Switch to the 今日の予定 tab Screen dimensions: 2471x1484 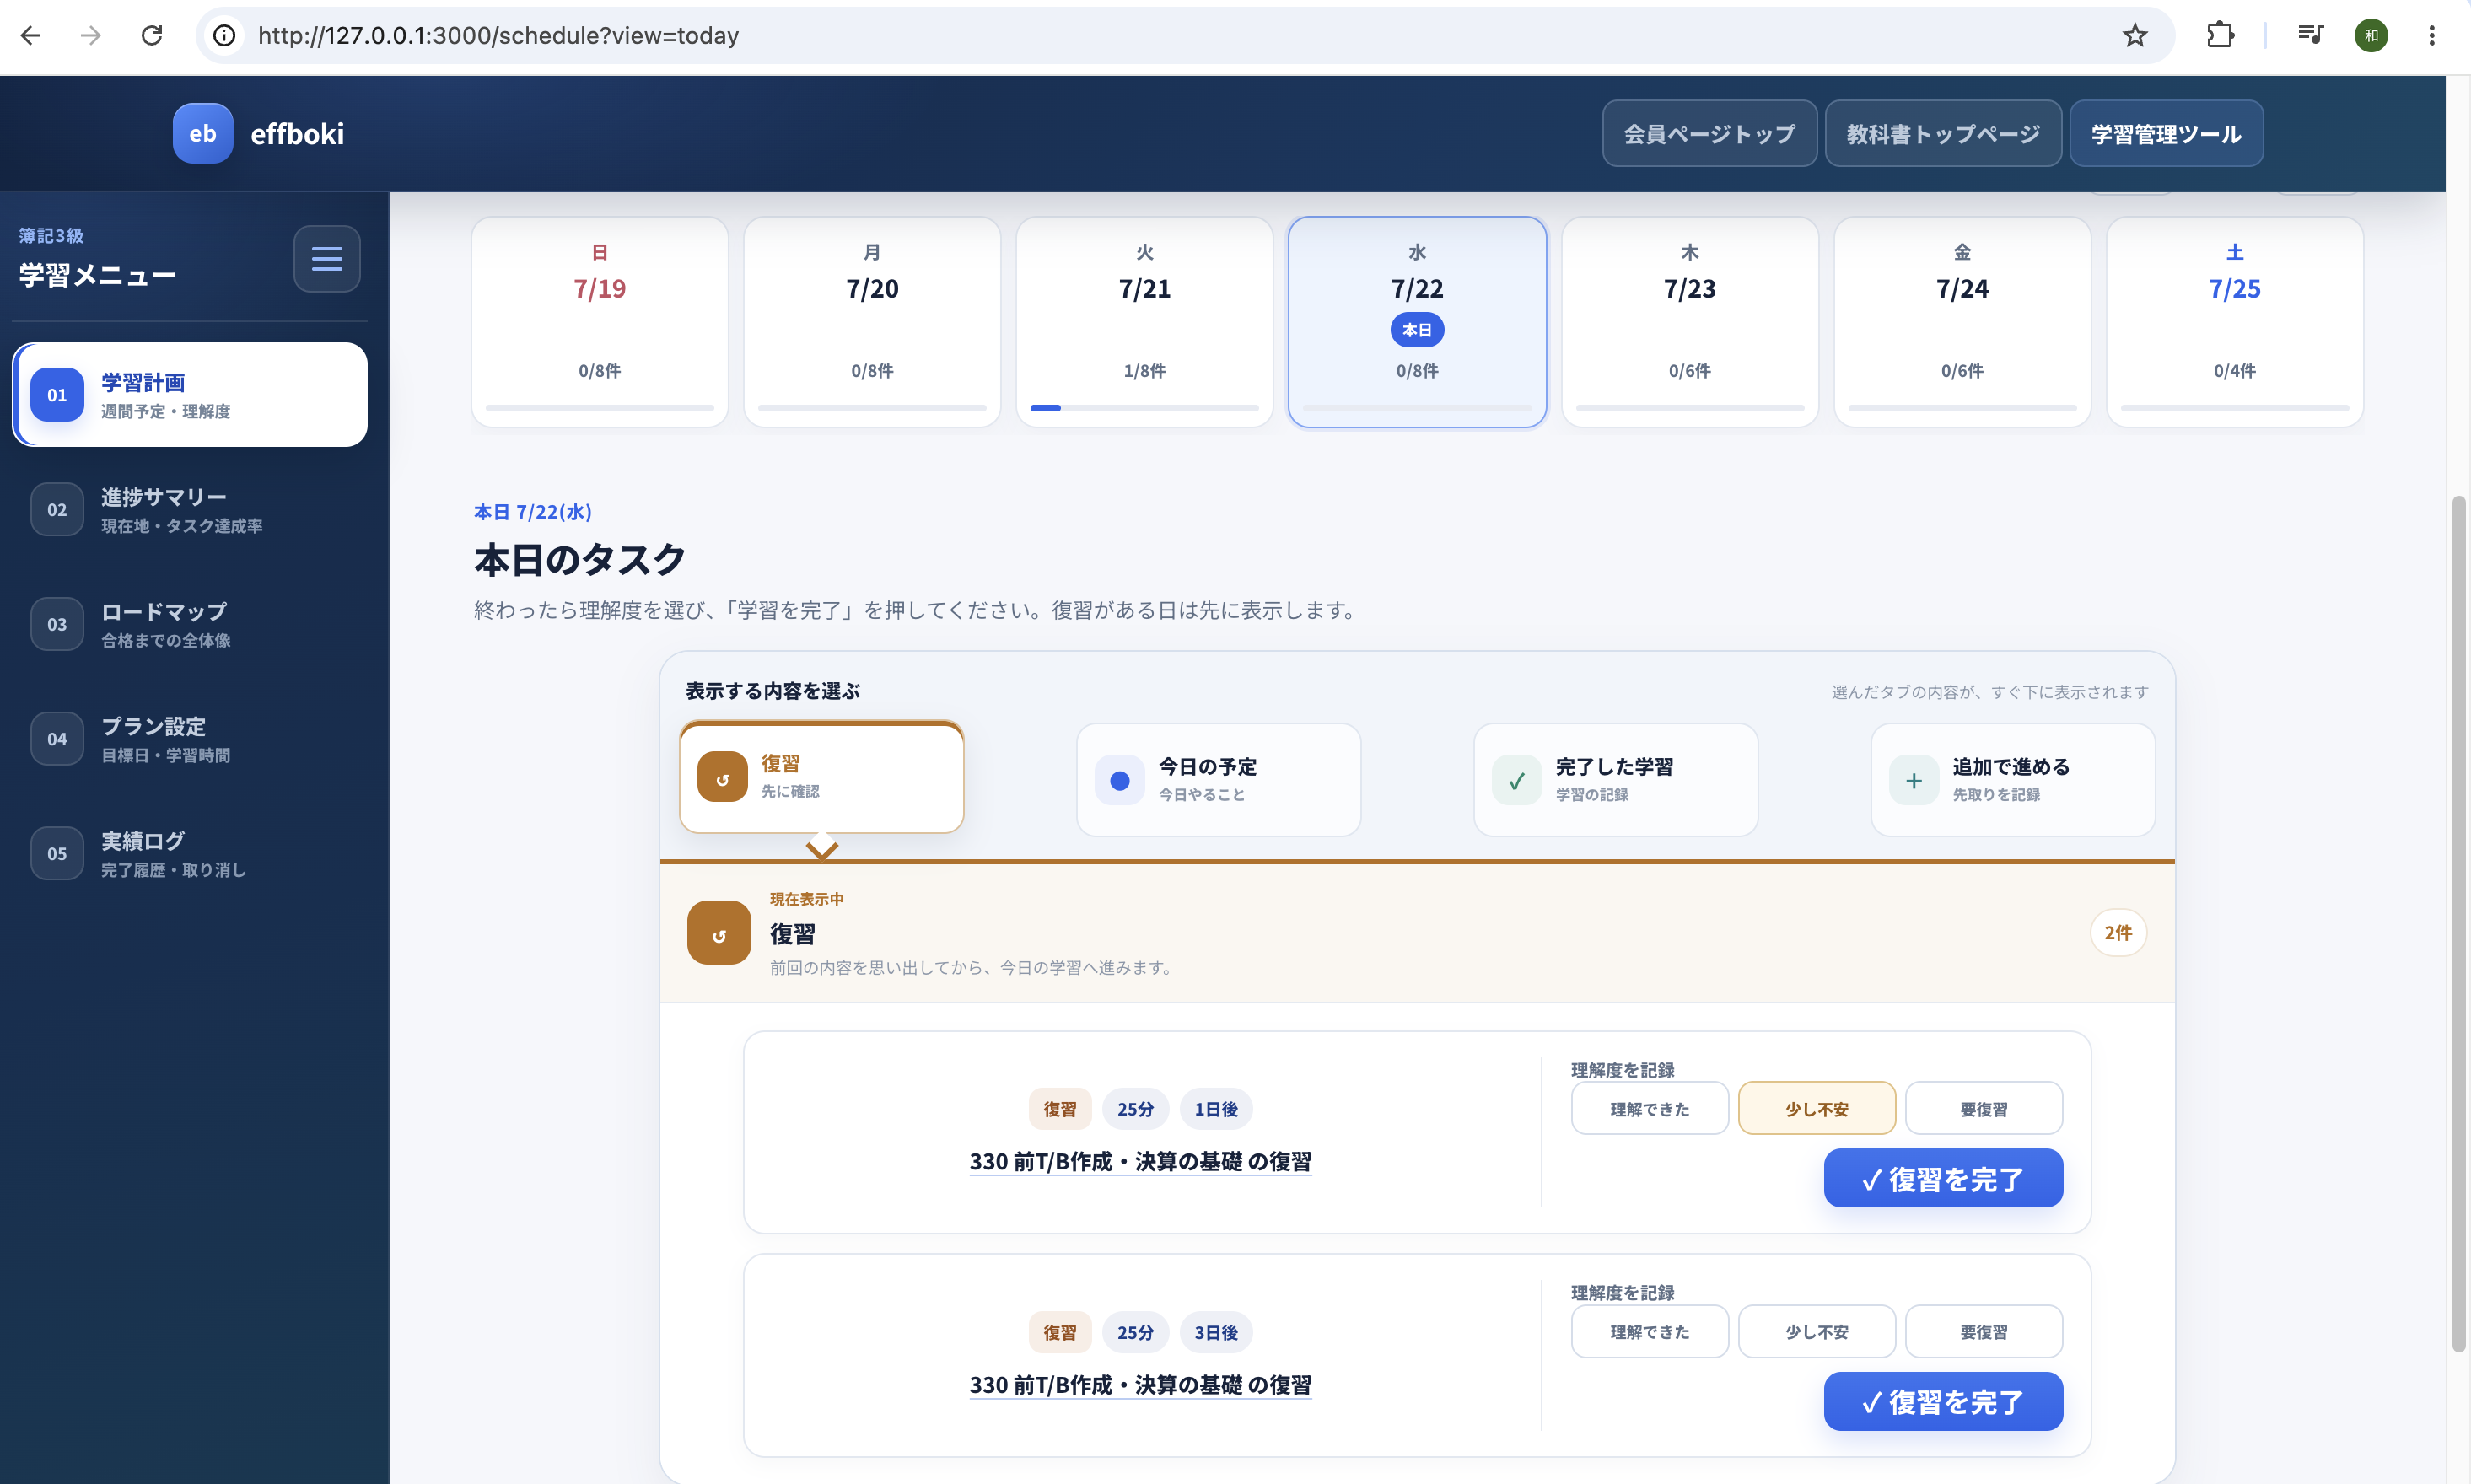(1218, 780)
